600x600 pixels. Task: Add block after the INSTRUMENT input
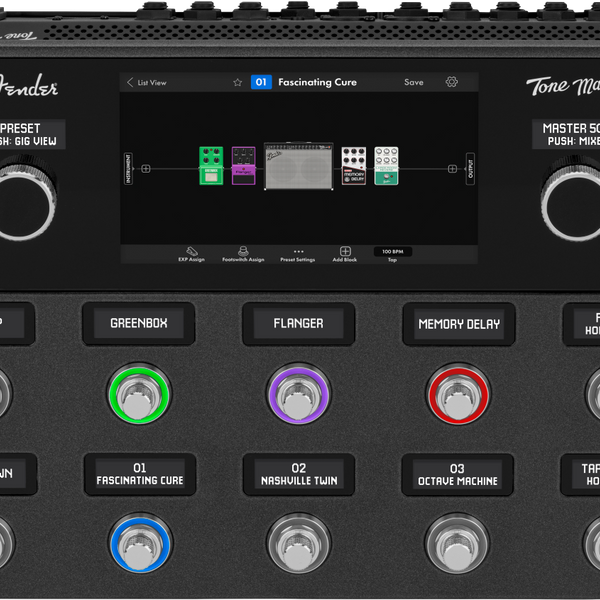tap(146, 169)
